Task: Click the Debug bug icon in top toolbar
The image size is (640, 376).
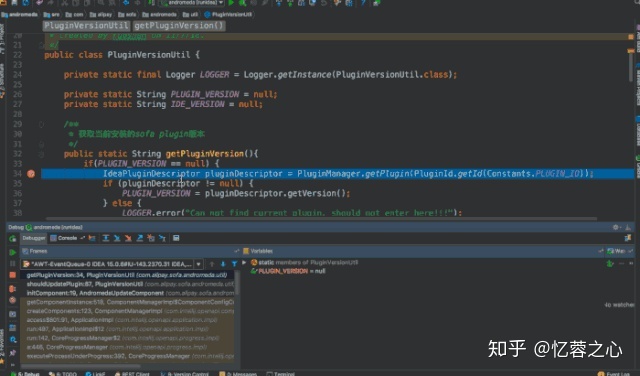Action: click(x=242, y=3)
